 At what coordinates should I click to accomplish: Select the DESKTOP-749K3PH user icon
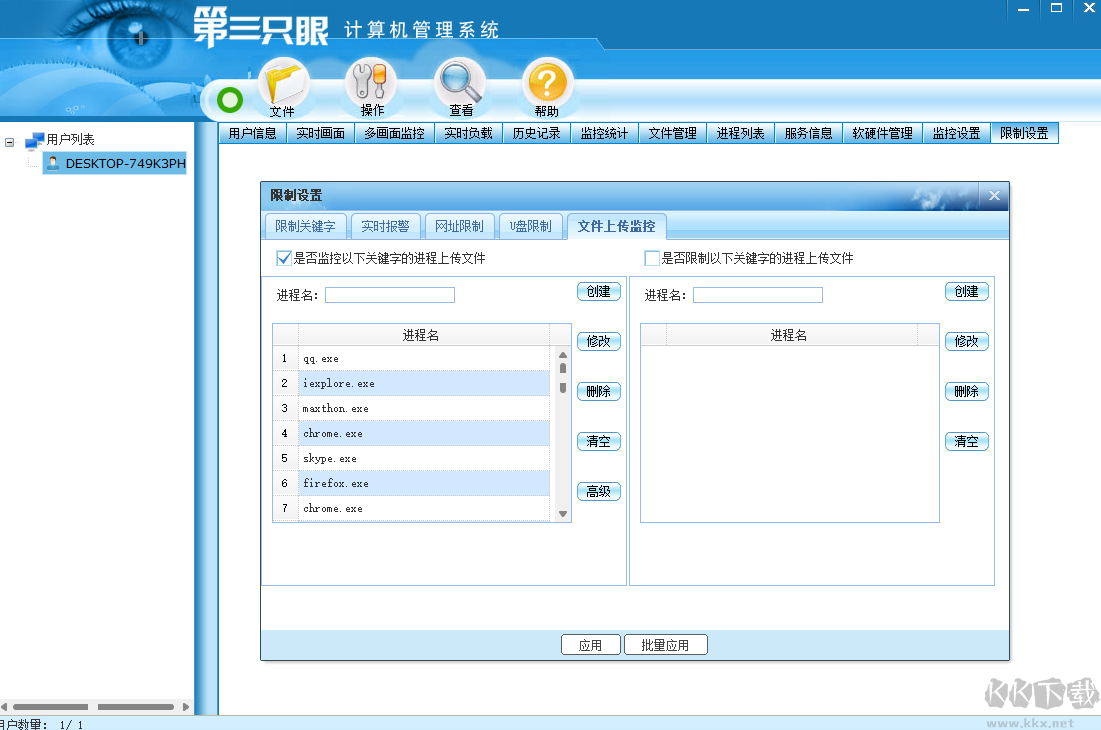click(53, 164)
